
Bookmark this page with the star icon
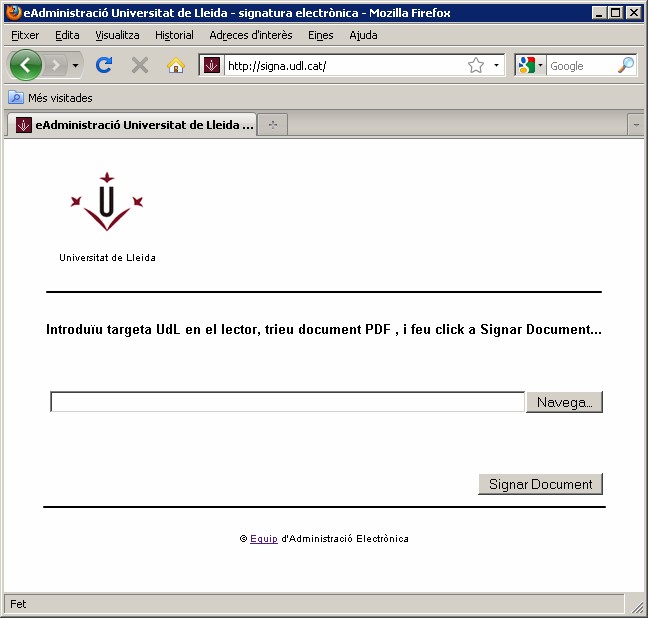(476, 65)
